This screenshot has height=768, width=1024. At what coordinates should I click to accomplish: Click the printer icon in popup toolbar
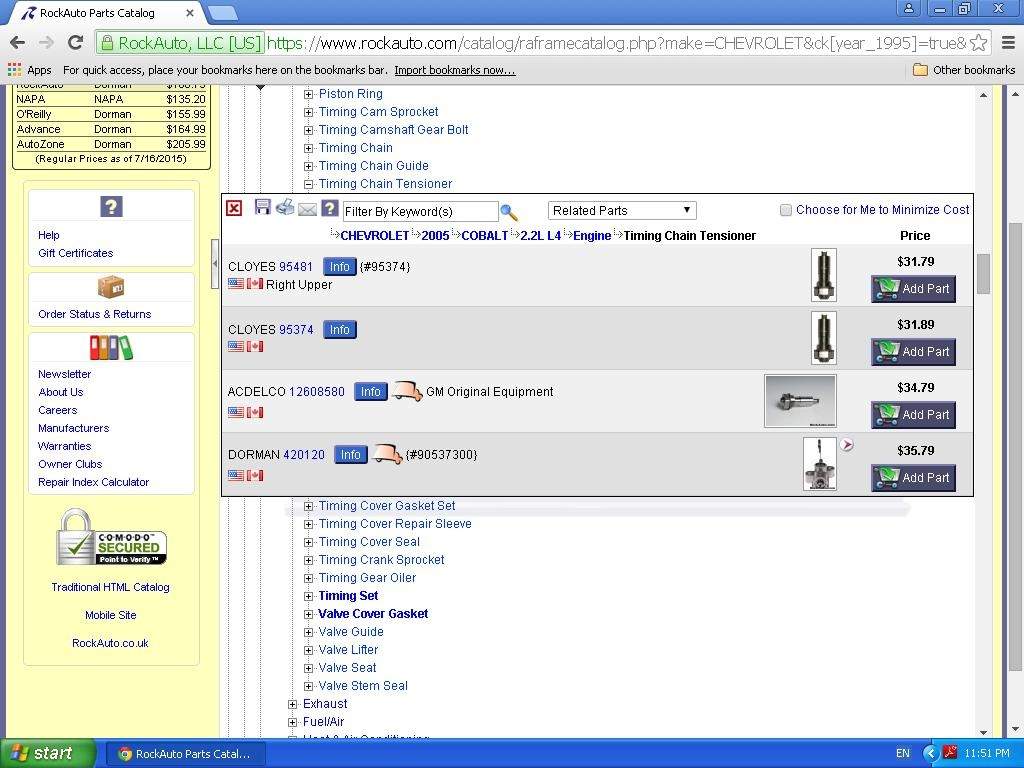click(x=285, y=207)
